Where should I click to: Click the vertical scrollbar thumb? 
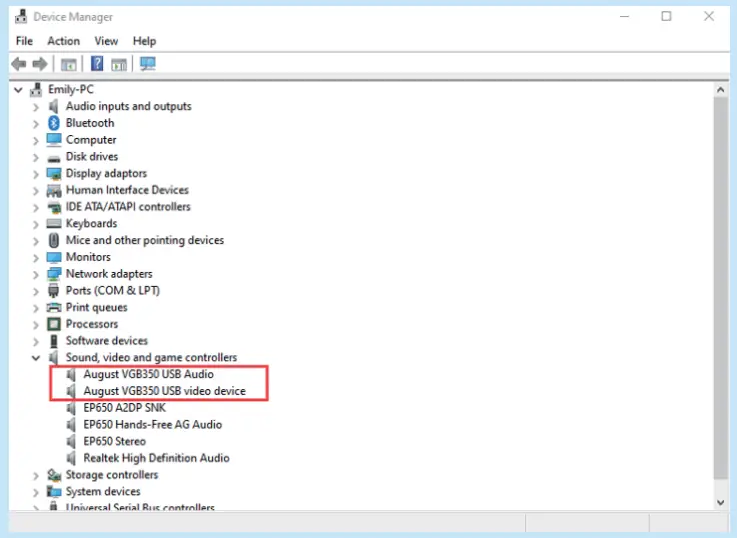coord(721,288)
